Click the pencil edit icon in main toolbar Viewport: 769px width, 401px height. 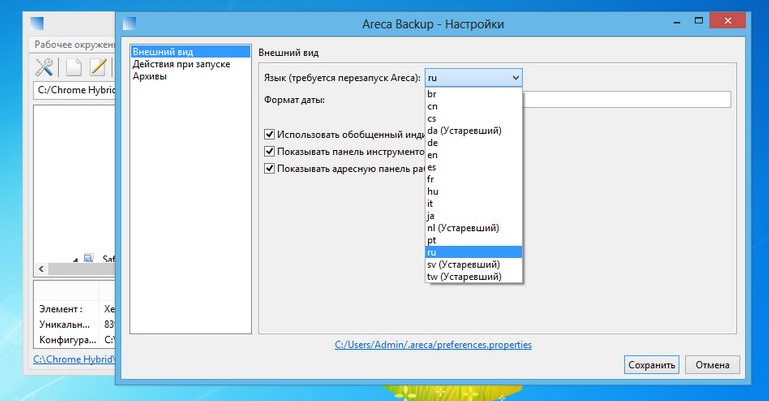coord(98,67)
